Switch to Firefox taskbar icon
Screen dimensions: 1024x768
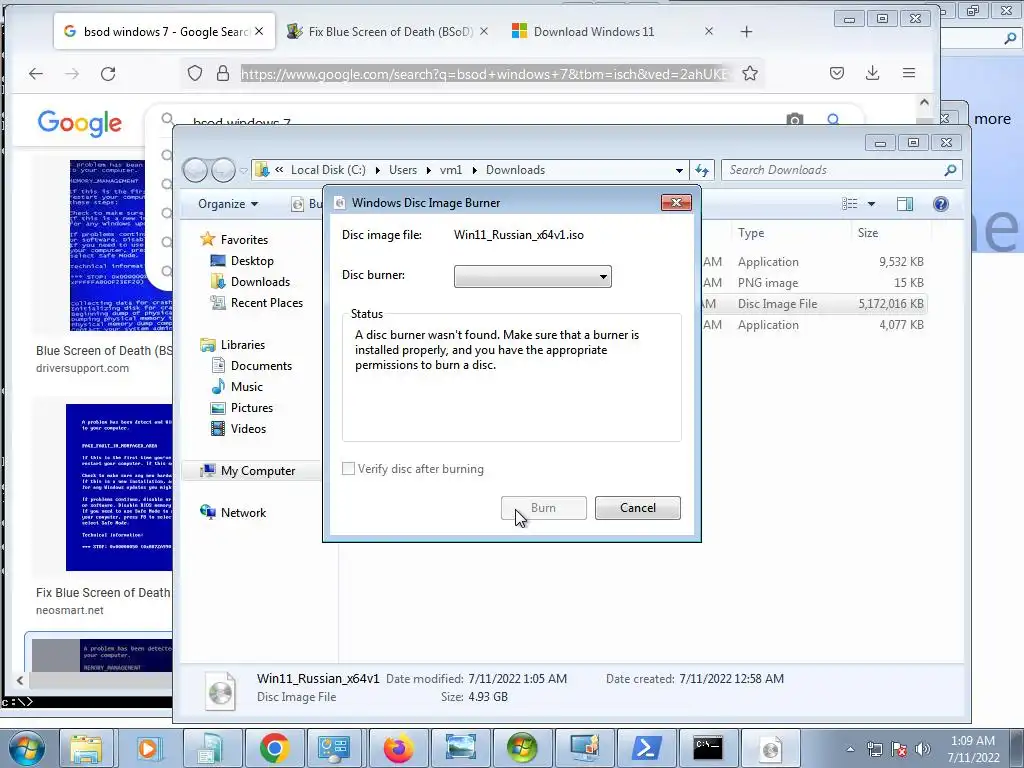pyautogui.click(x=399, y=748)
